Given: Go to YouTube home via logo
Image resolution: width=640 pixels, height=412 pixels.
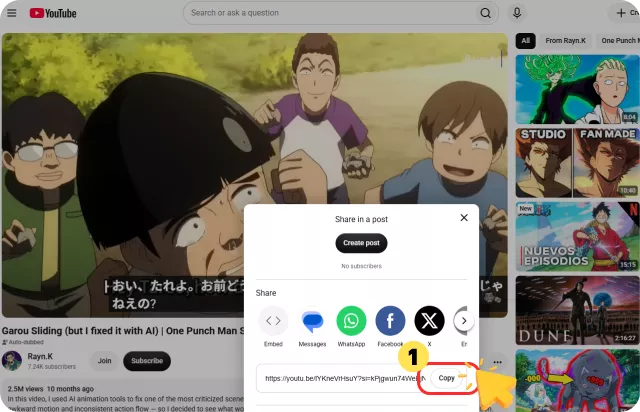Looking at the screenshot, I should (53, 13).
